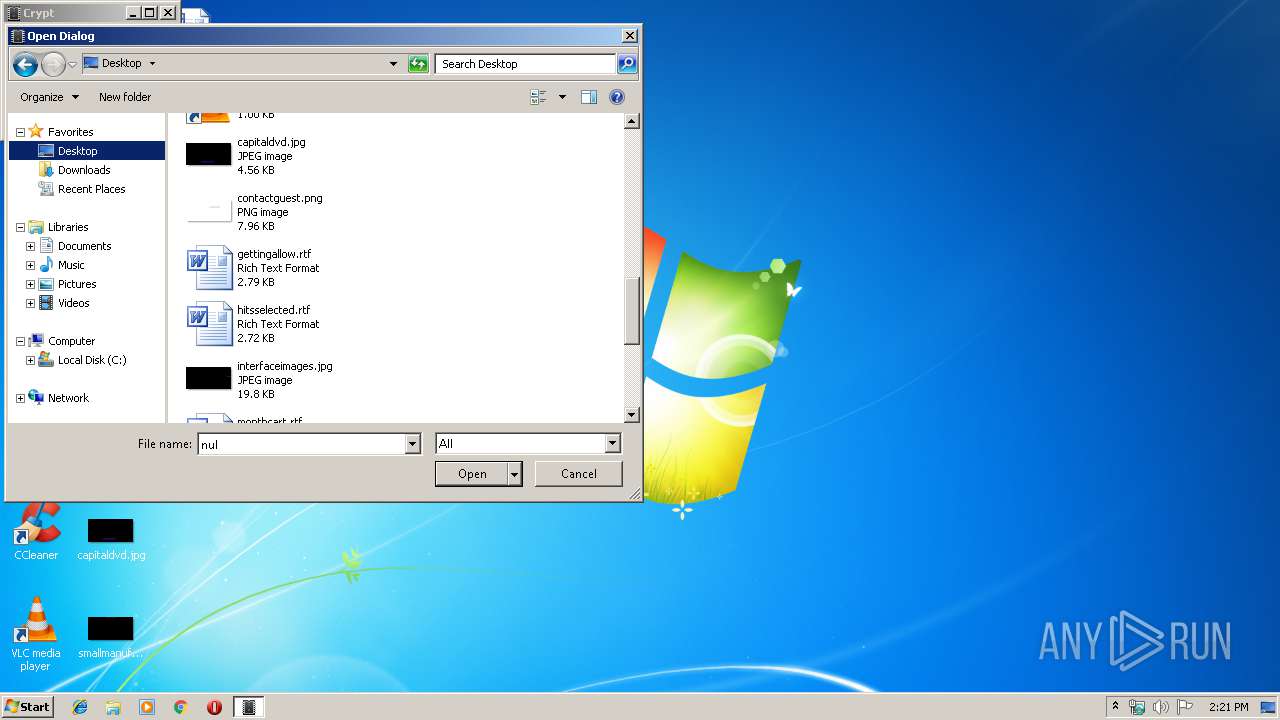Click the volume speaker tray icon
This screenshot has height=720, width=1280.
(x=1160, y=707)
